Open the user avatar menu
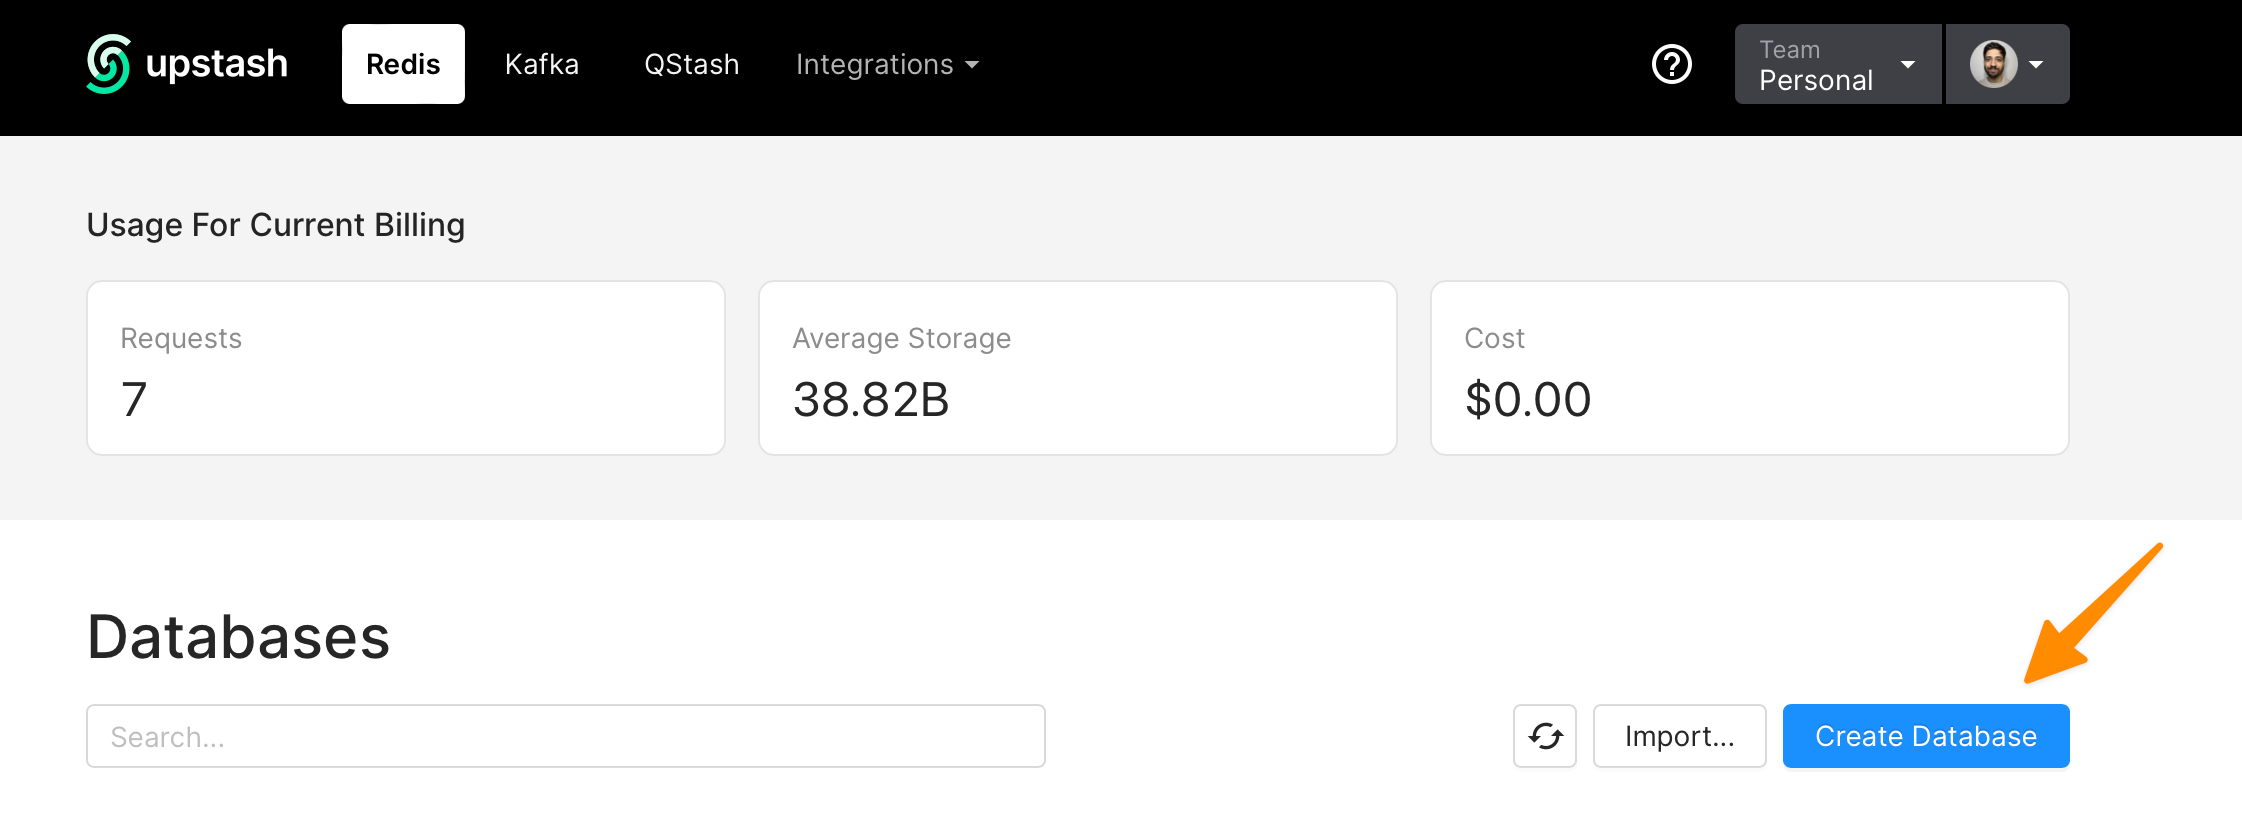2242x824 pixels. [2007, 64]
